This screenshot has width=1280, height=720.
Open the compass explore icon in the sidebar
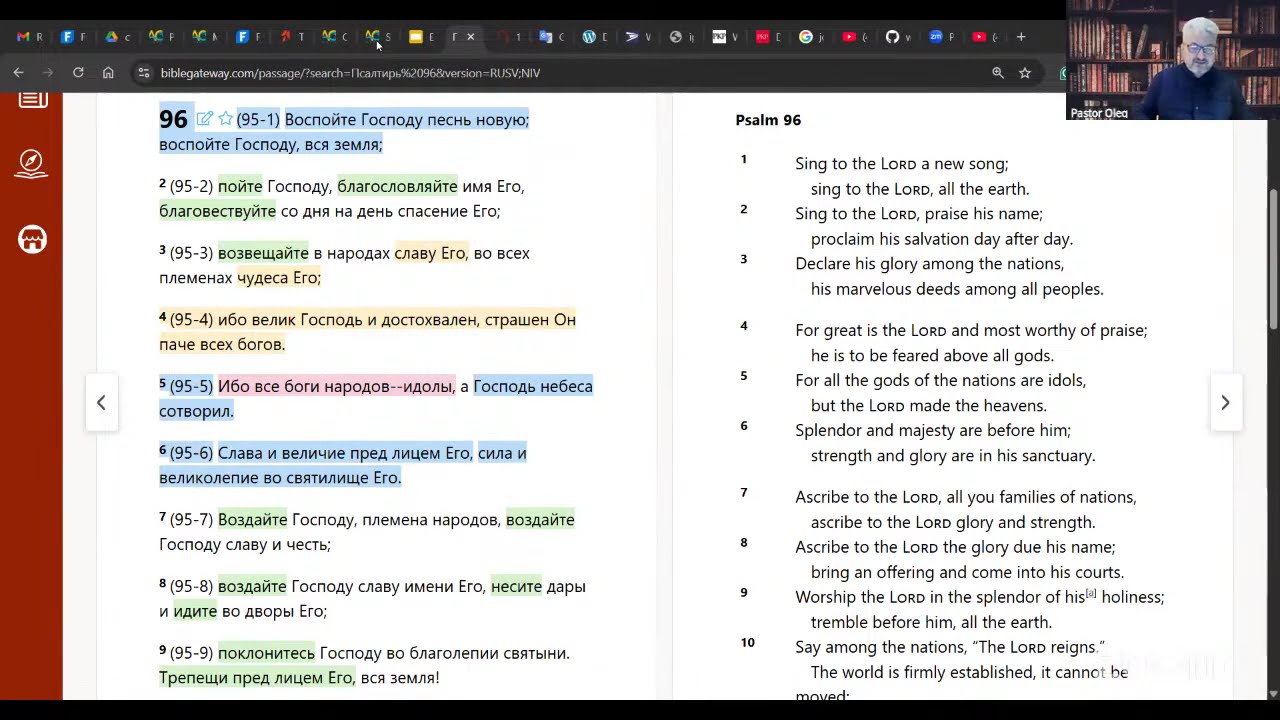[31, 164]
